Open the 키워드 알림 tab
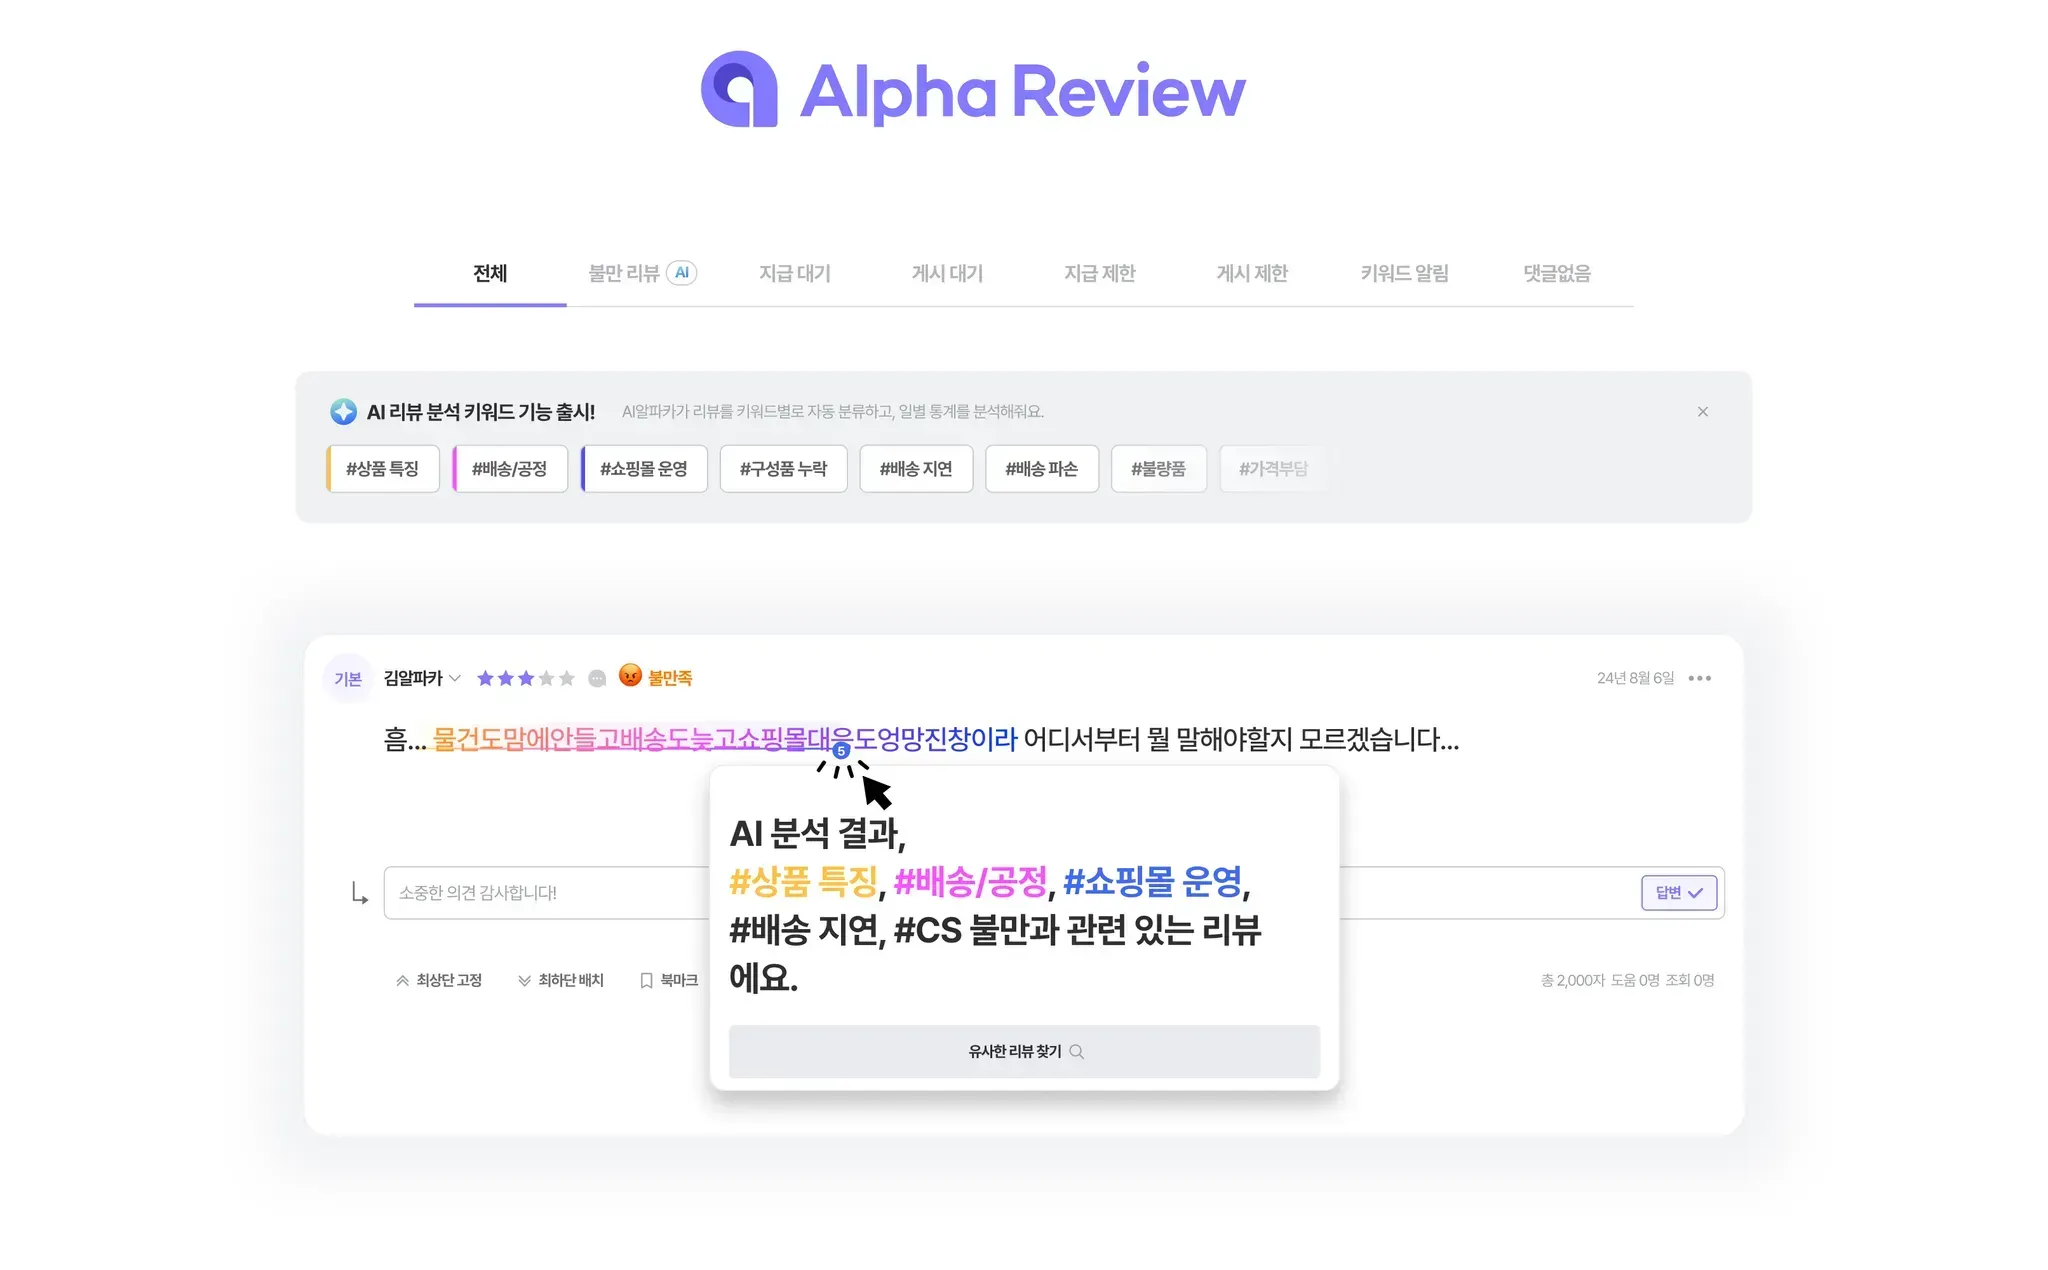The width and height of the screenshot is (2048, 1270). point(1404,273)
